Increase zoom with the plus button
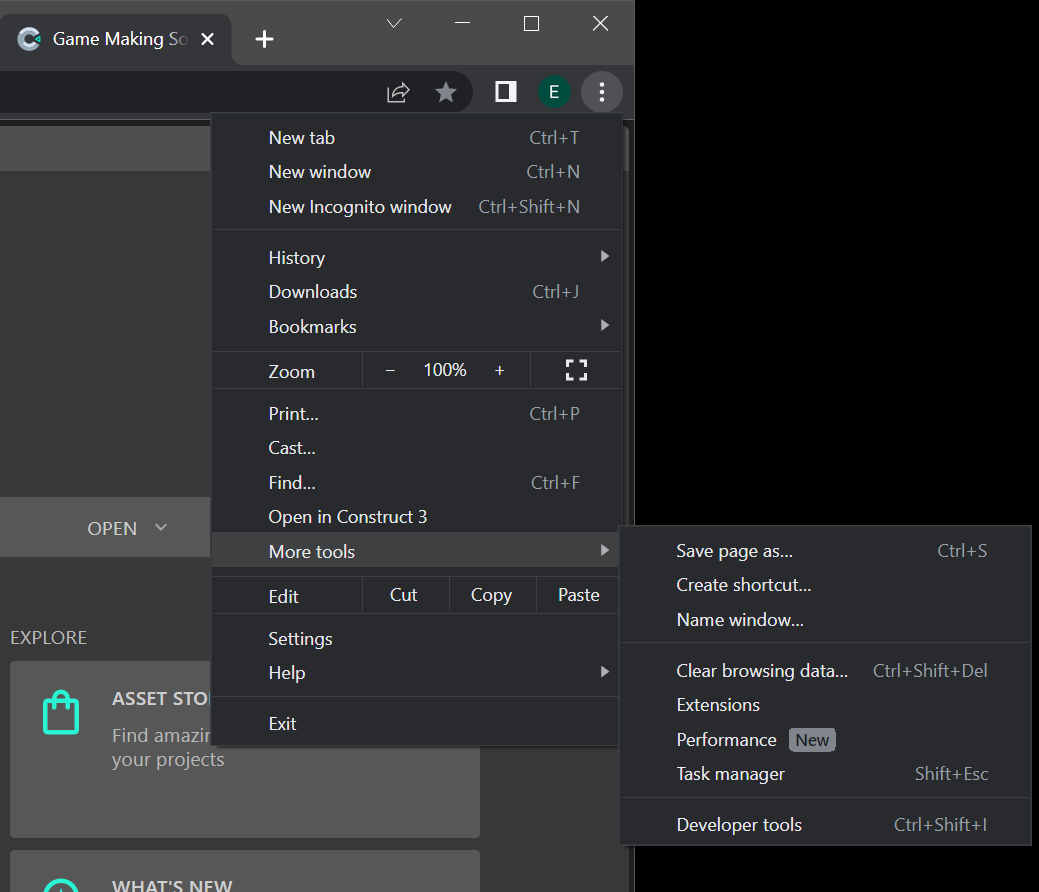The width and height of the screenshot is (1039, 892). click(500, 370)
